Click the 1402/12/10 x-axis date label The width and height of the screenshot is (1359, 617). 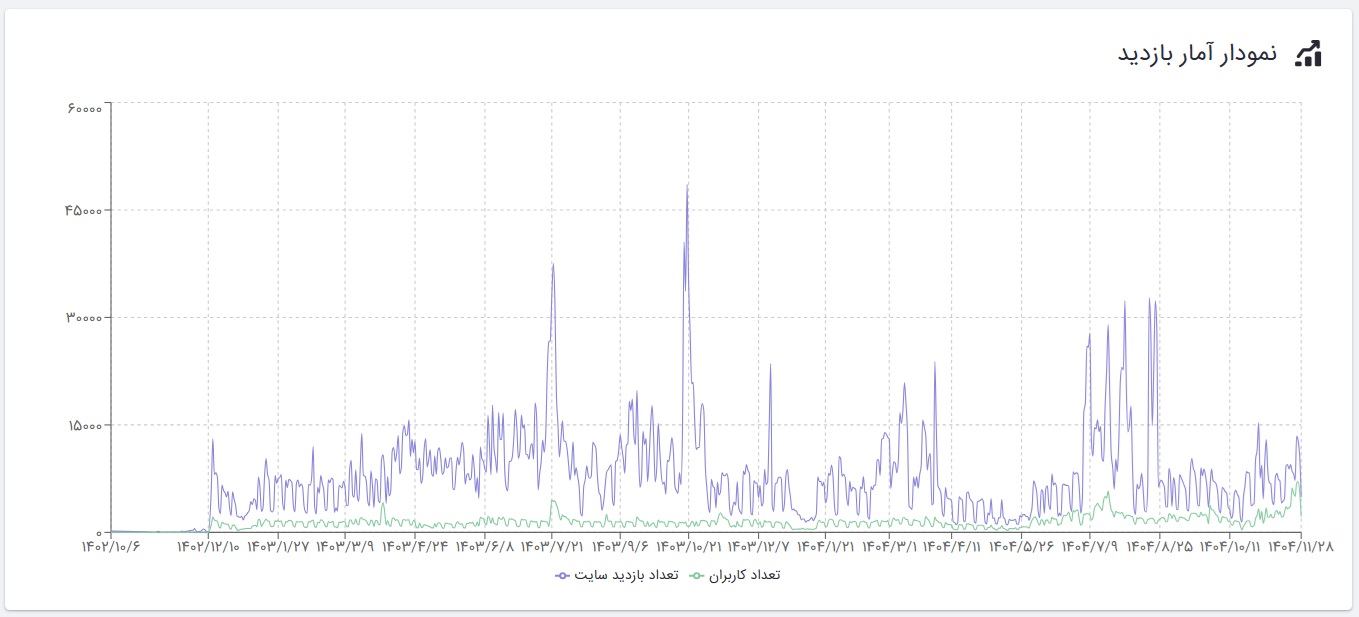point(209,547)
